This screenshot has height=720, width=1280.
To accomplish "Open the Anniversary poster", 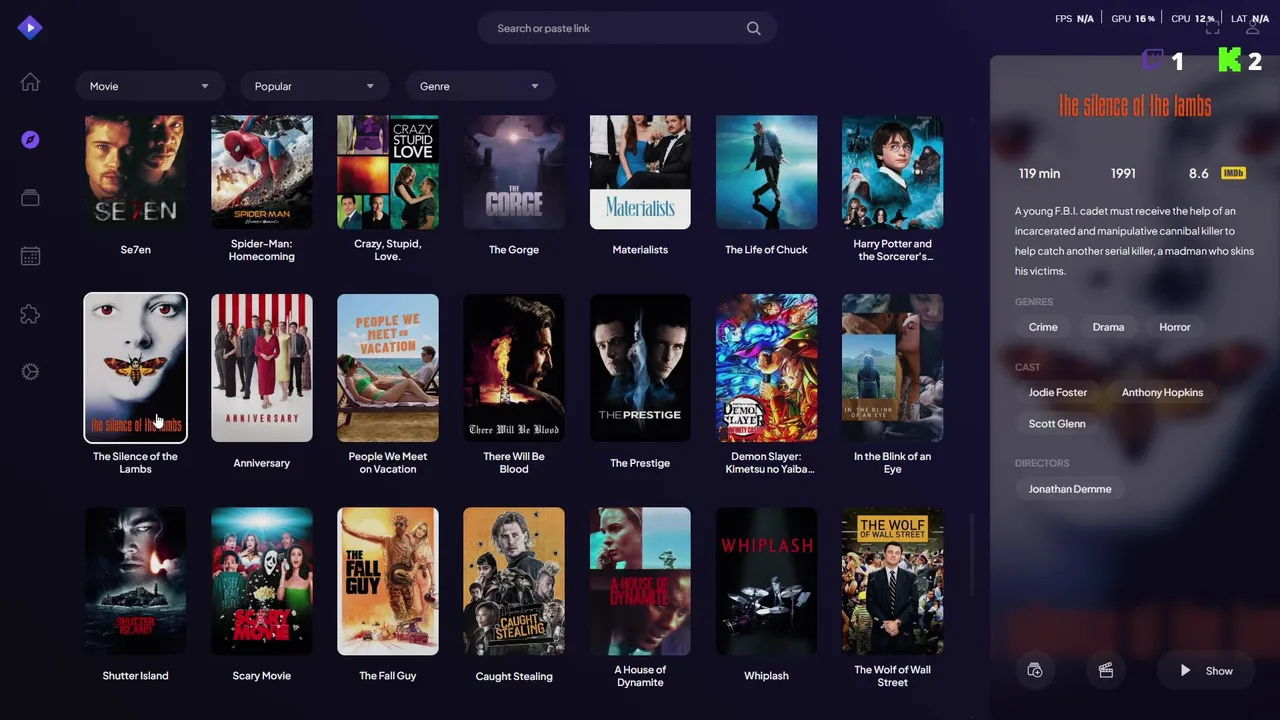I will click(x=262, y=368).
